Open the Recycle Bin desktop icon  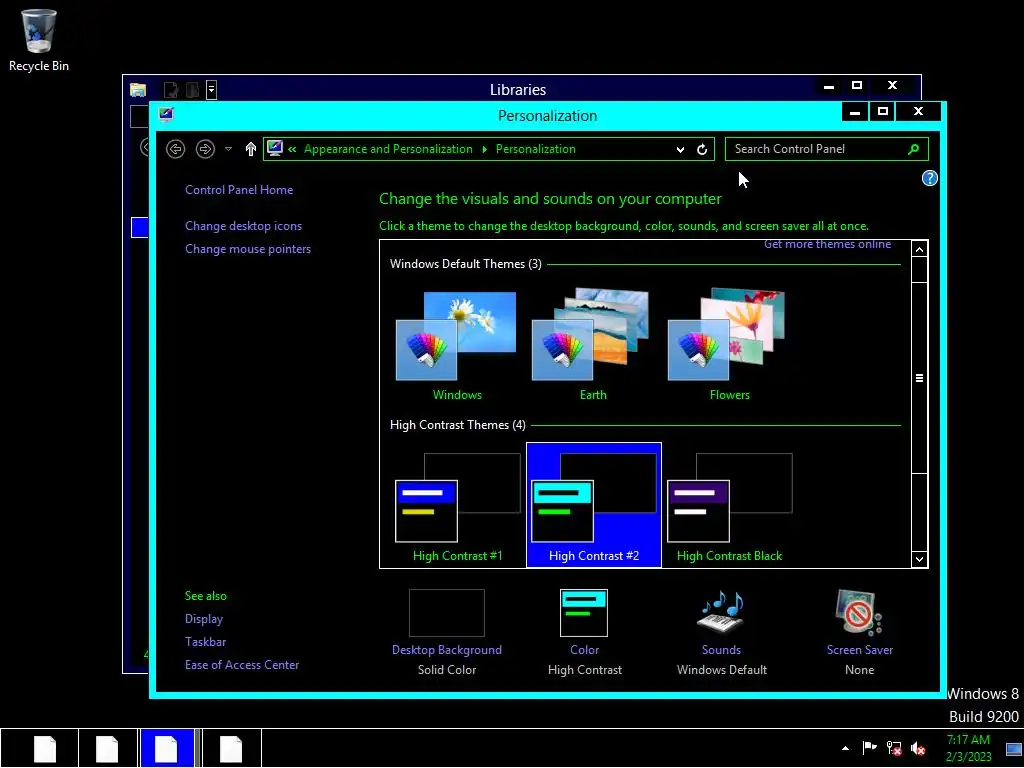(39, 40)
